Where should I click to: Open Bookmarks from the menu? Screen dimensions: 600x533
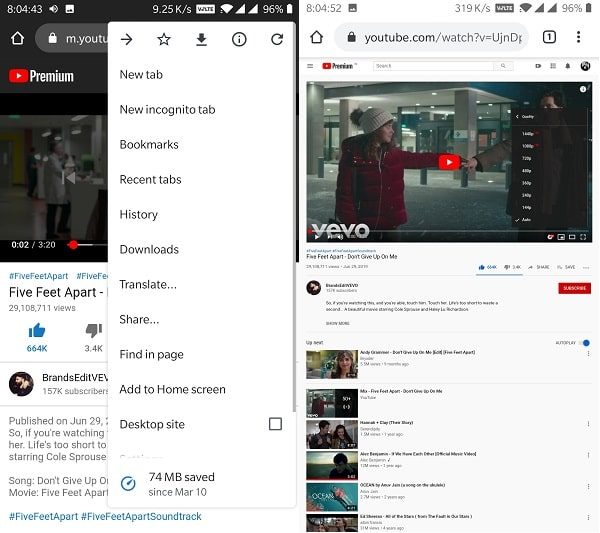pos(202,145)
